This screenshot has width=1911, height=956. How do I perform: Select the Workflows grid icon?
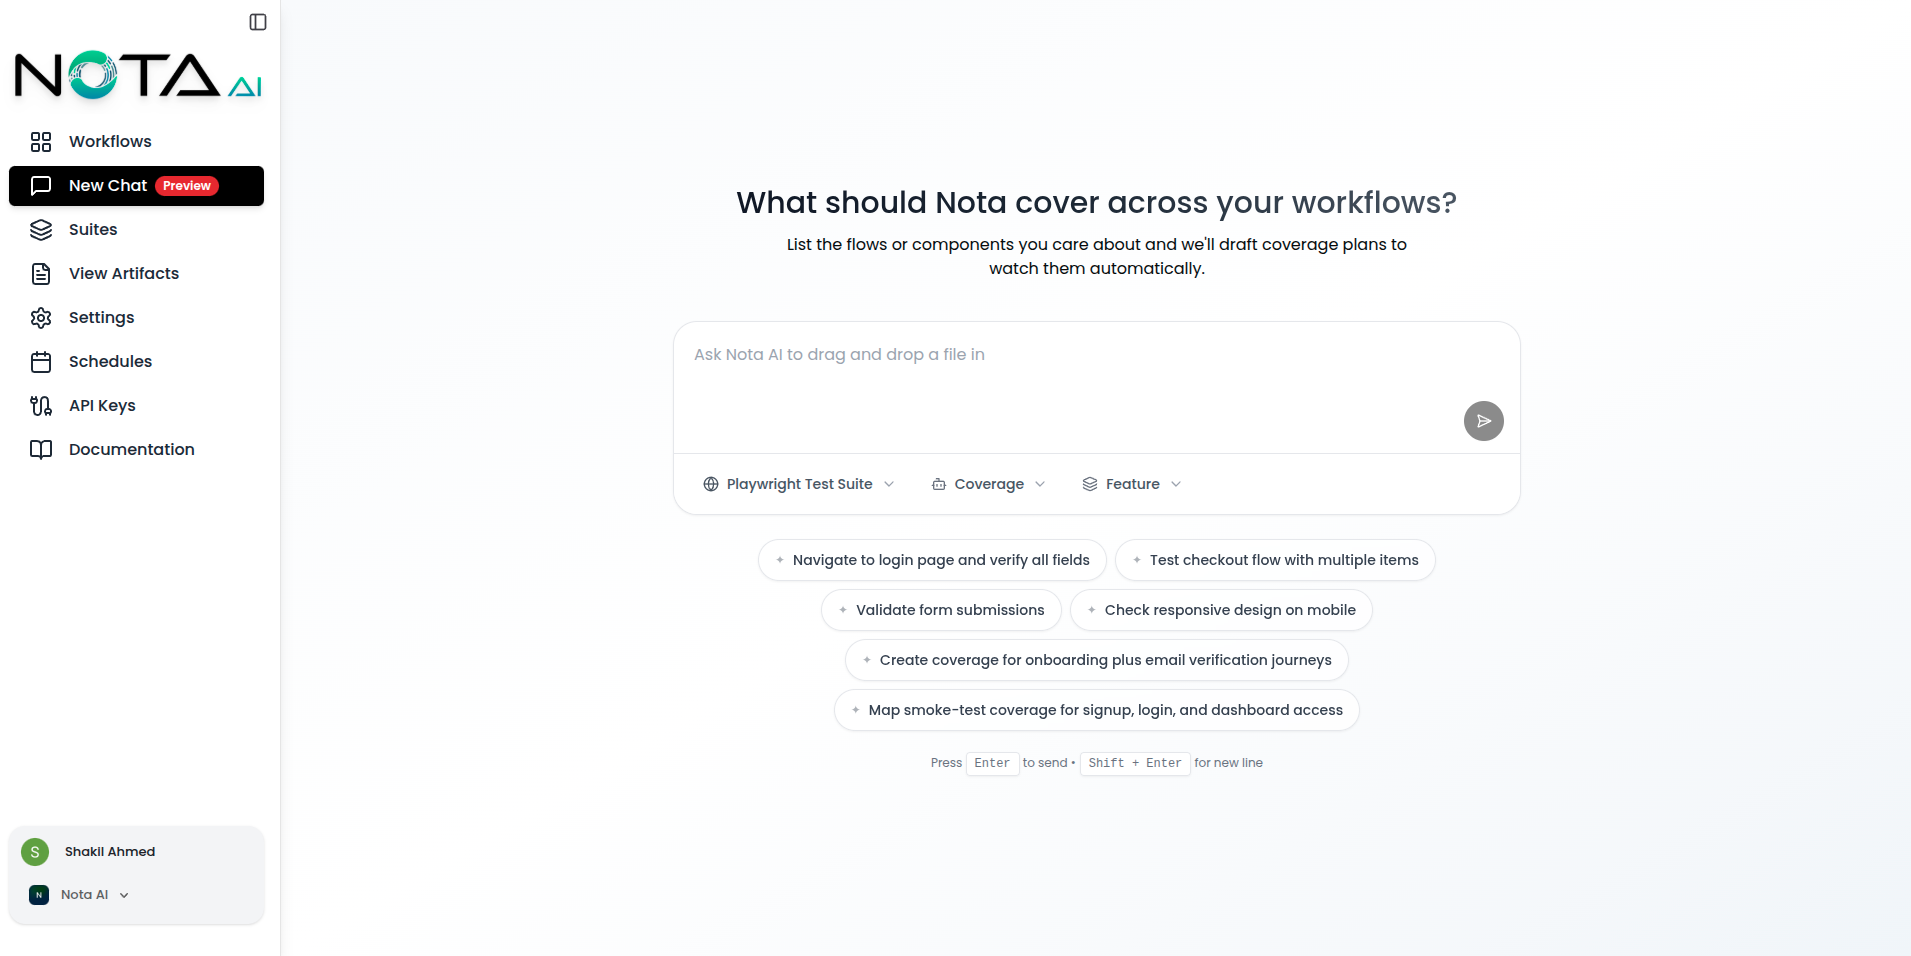pos(41,141)
